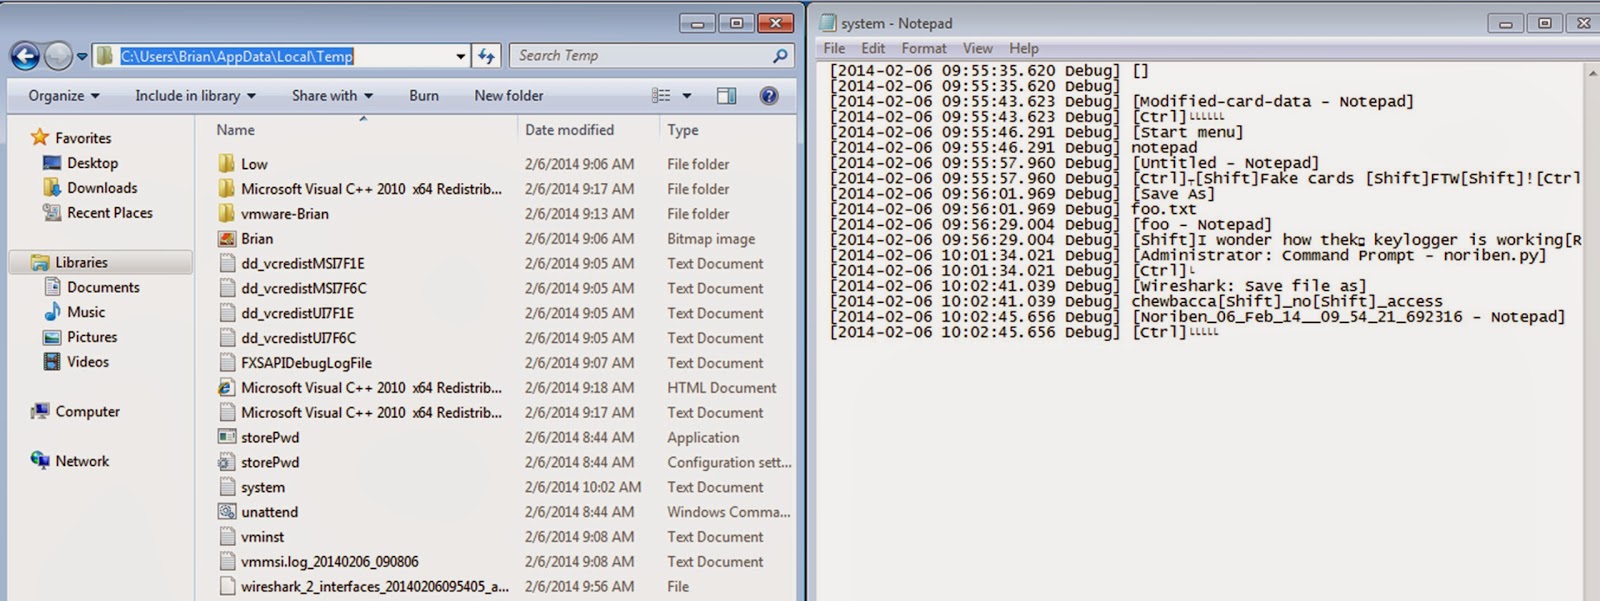Select the system text document icon
The width and height of the screenshot is (1600, 601).
pyautogui.click(x=227, y=487)
